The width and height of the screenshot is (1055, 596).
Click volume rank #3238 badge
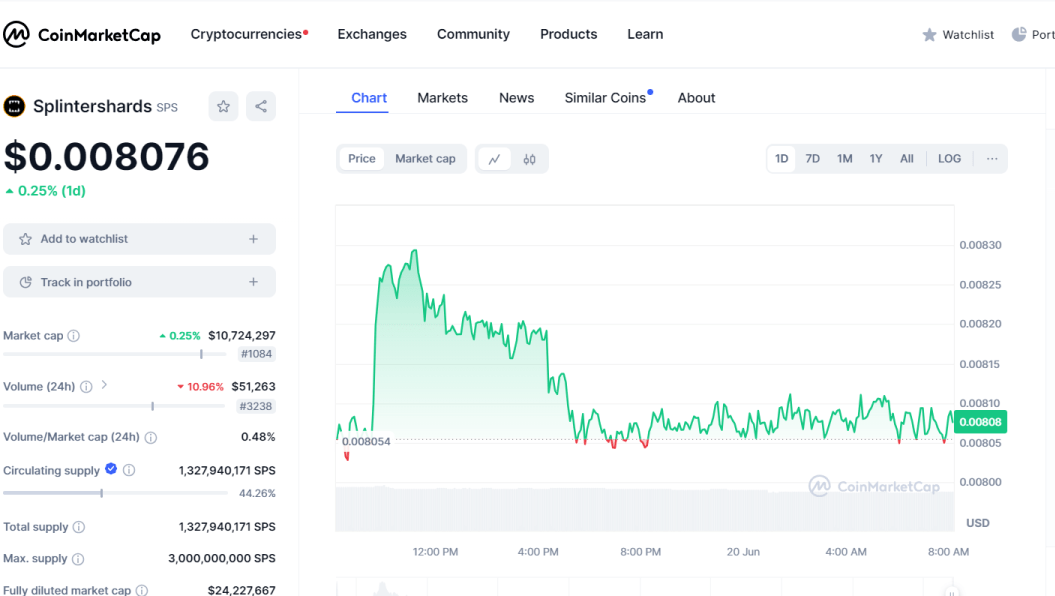click(256, 406)
